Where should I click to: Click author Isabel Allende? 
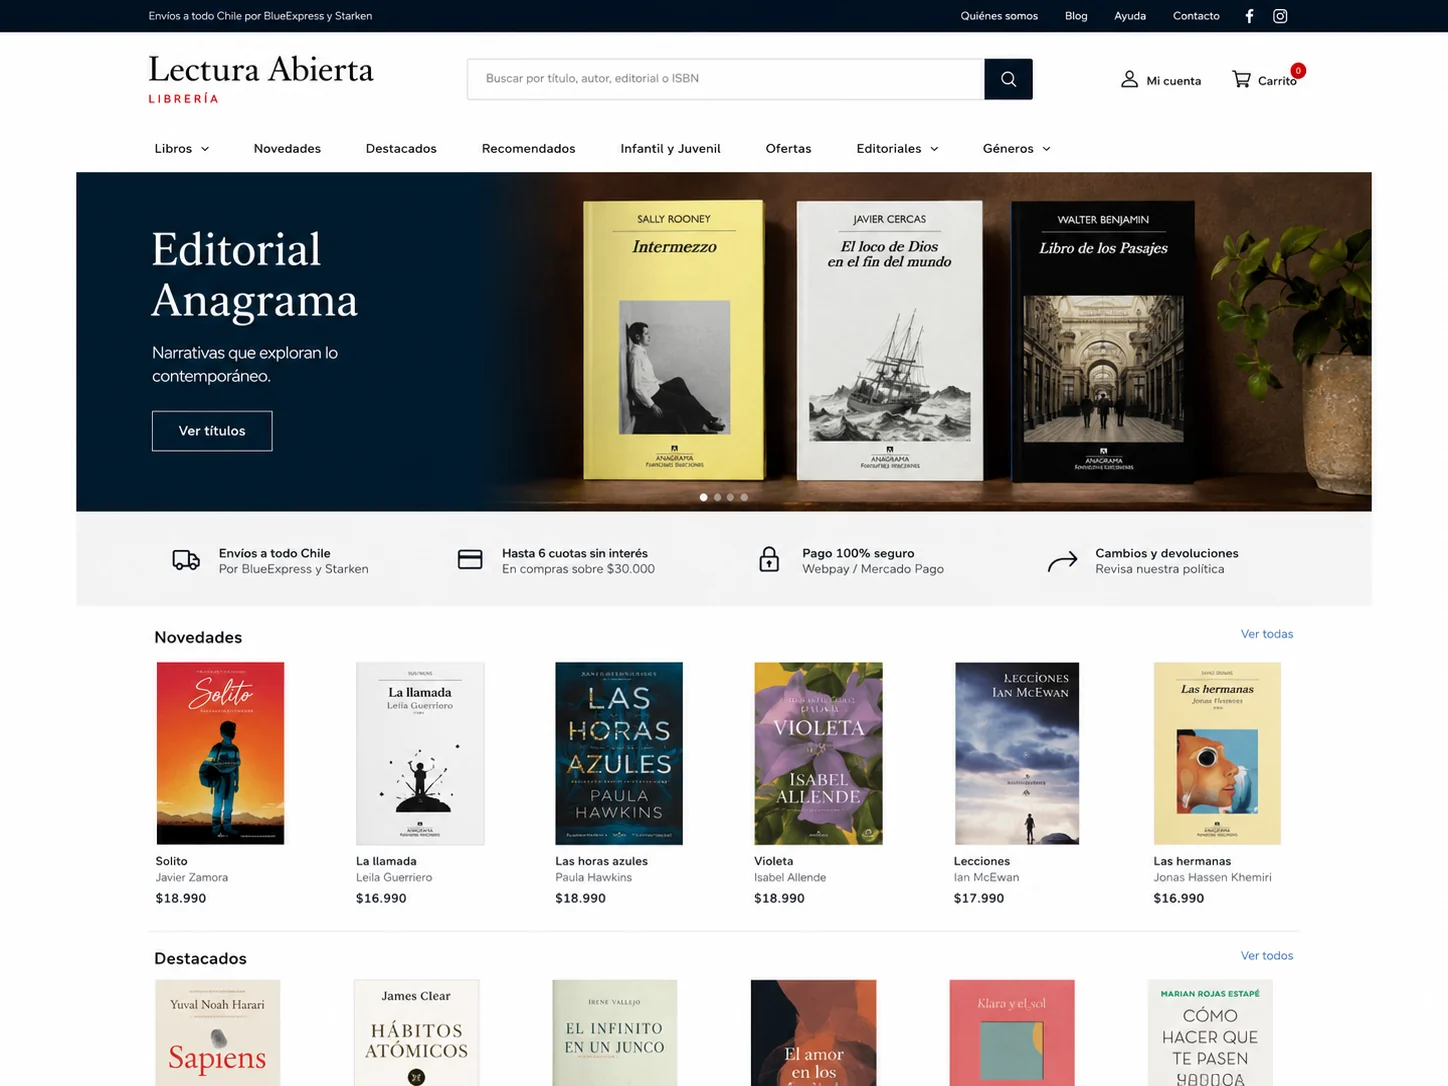[790, 878]
